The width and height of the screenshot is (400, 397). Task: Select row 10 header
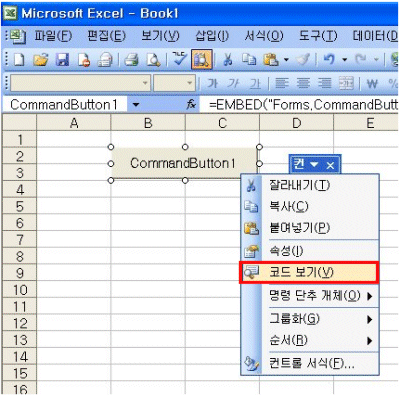[19, 290]
